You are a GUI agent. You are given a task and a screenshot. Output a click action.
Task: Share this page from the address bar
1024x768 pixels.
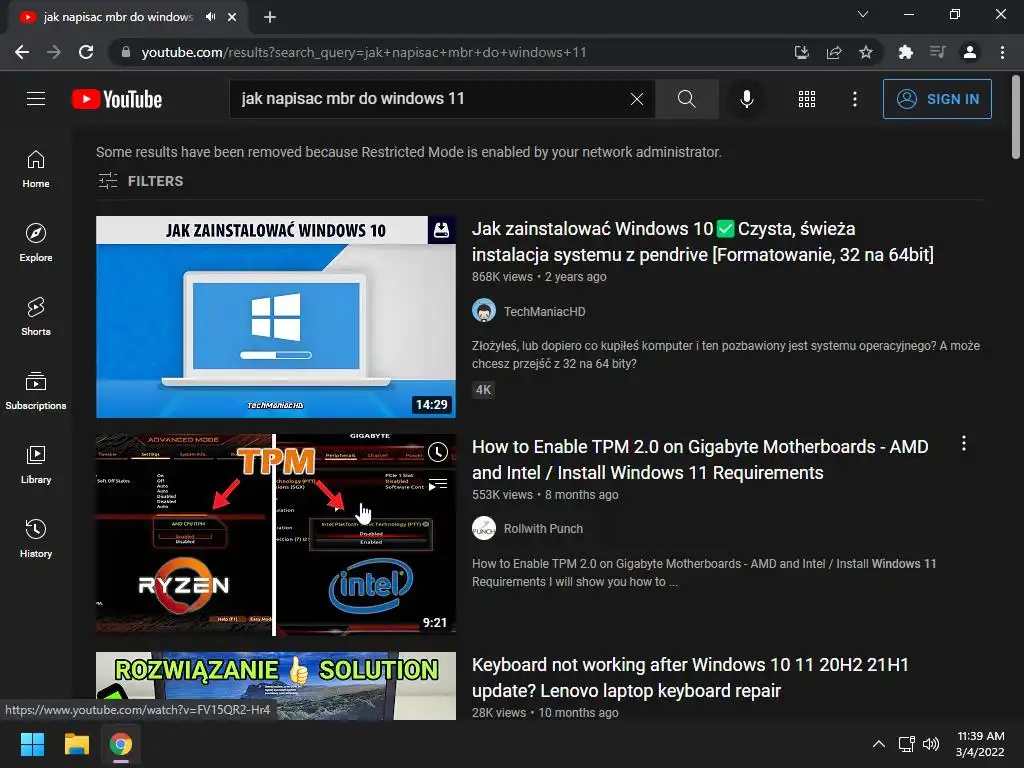point(834,52)
